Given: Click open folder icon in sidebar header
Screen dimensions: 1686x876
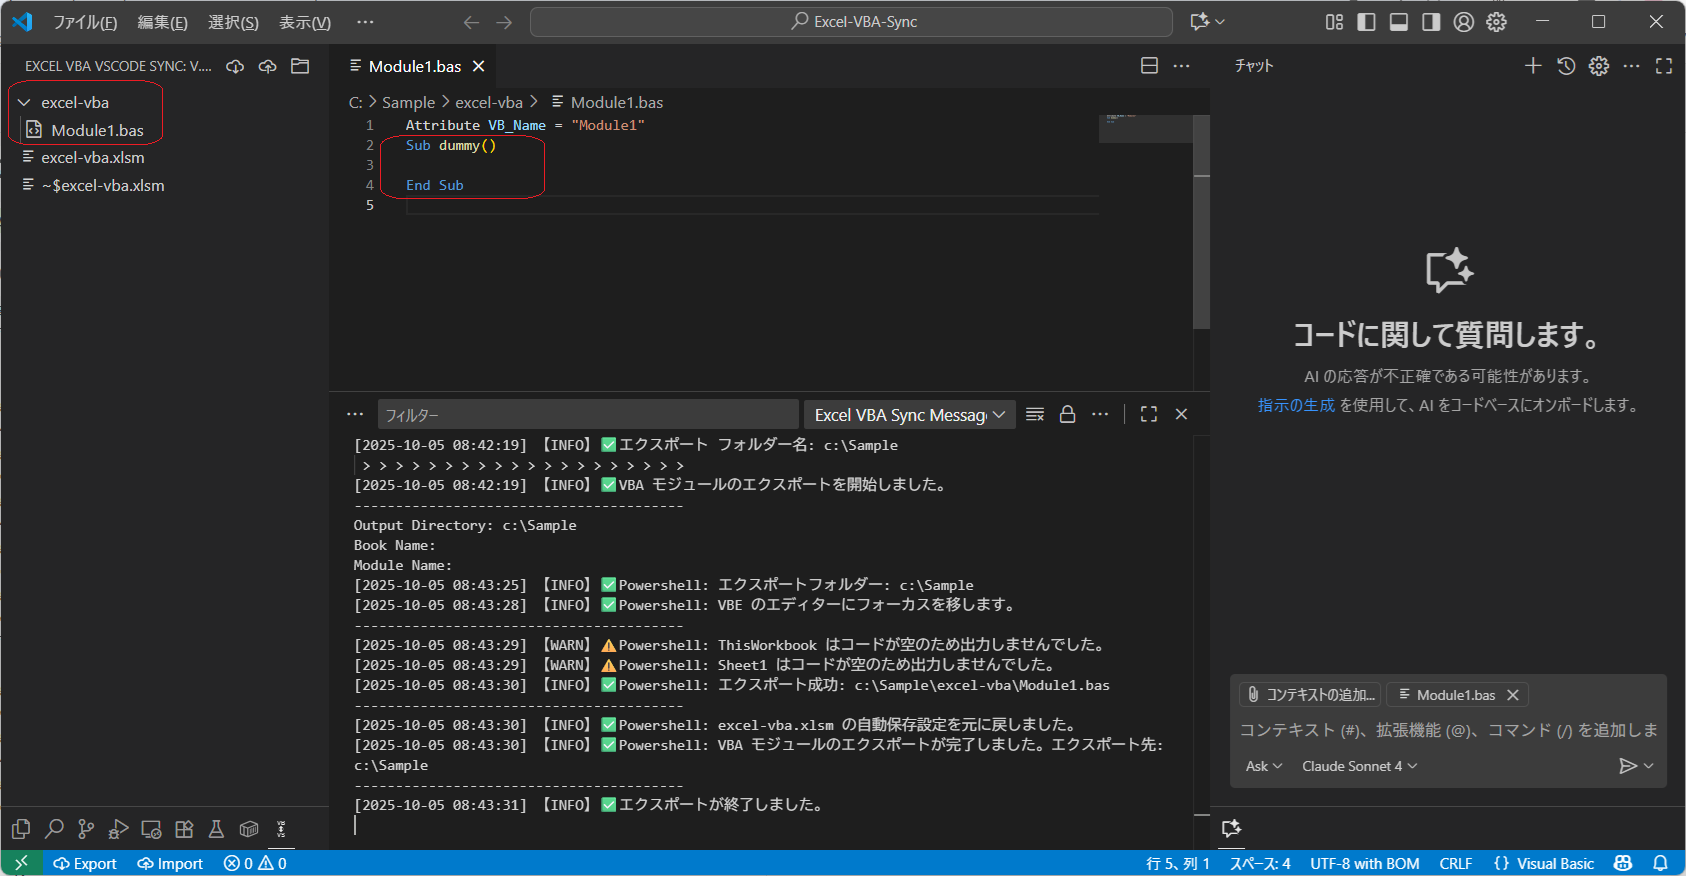Looking at the screenshot, I should 300,66.
